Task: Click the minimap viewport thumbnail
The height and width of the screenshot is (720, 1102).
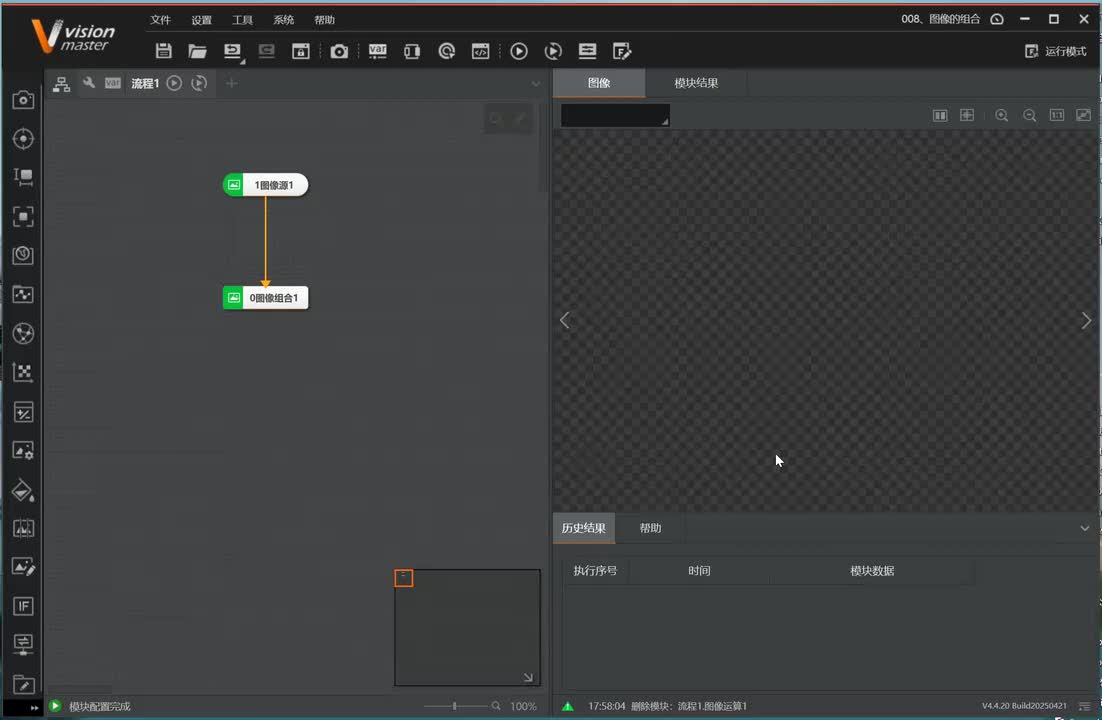Action: click(x=403, y=578)
